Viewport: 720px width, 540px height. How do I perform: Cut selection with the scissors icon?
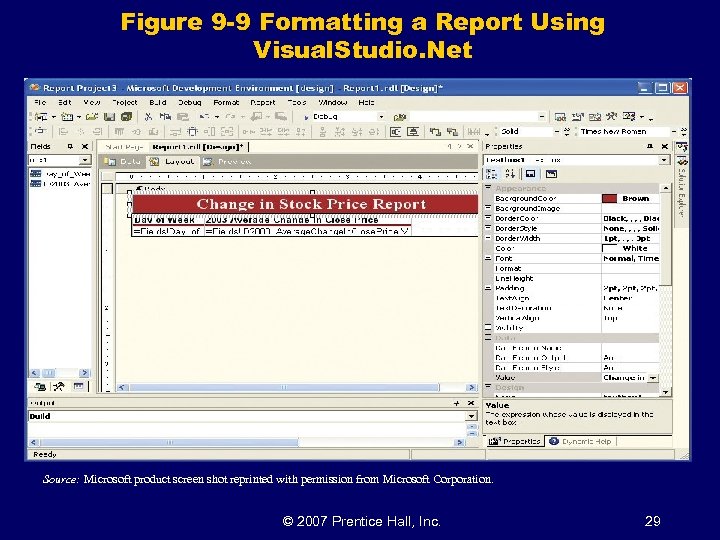point(148,117)
